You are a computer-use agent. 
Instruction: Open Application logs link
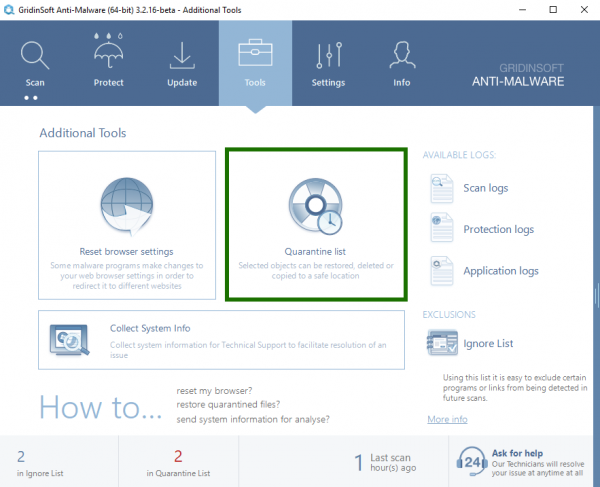pyautogui.click(x=501, y=271)
